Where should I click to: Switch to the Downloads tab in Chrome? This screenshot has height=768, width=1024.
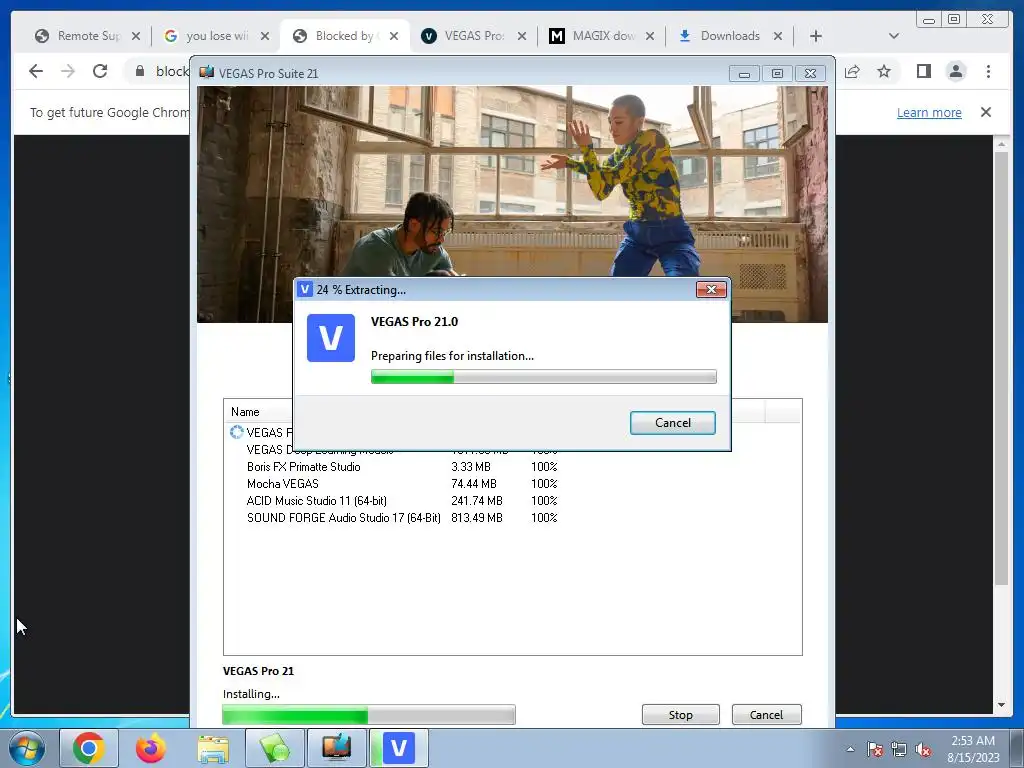(x=729, y=36)
